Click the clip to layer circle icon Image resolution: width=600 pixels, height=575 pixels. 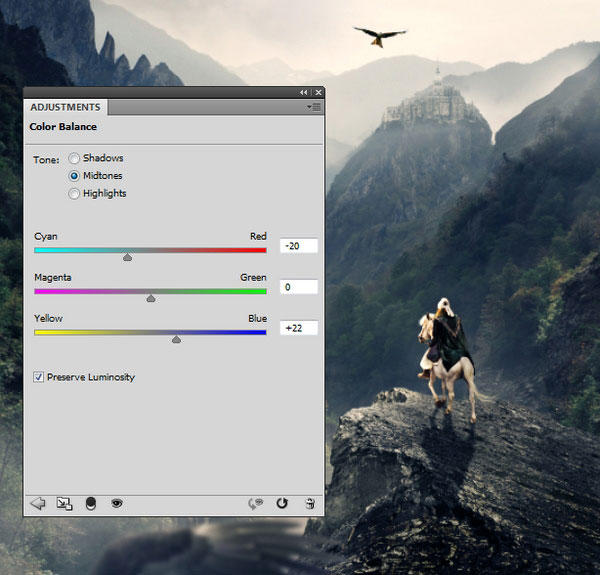pyautogui.click(x=91, y=503)
